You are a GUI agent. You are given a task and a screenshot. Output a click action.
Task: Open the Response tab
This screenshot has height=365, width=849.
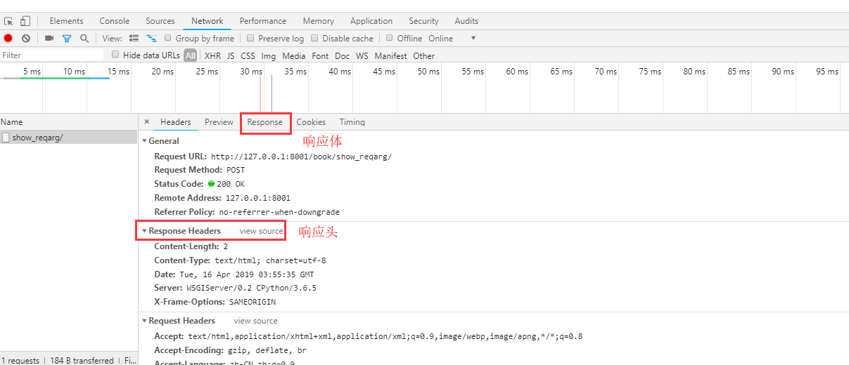(x=265, y=122)
